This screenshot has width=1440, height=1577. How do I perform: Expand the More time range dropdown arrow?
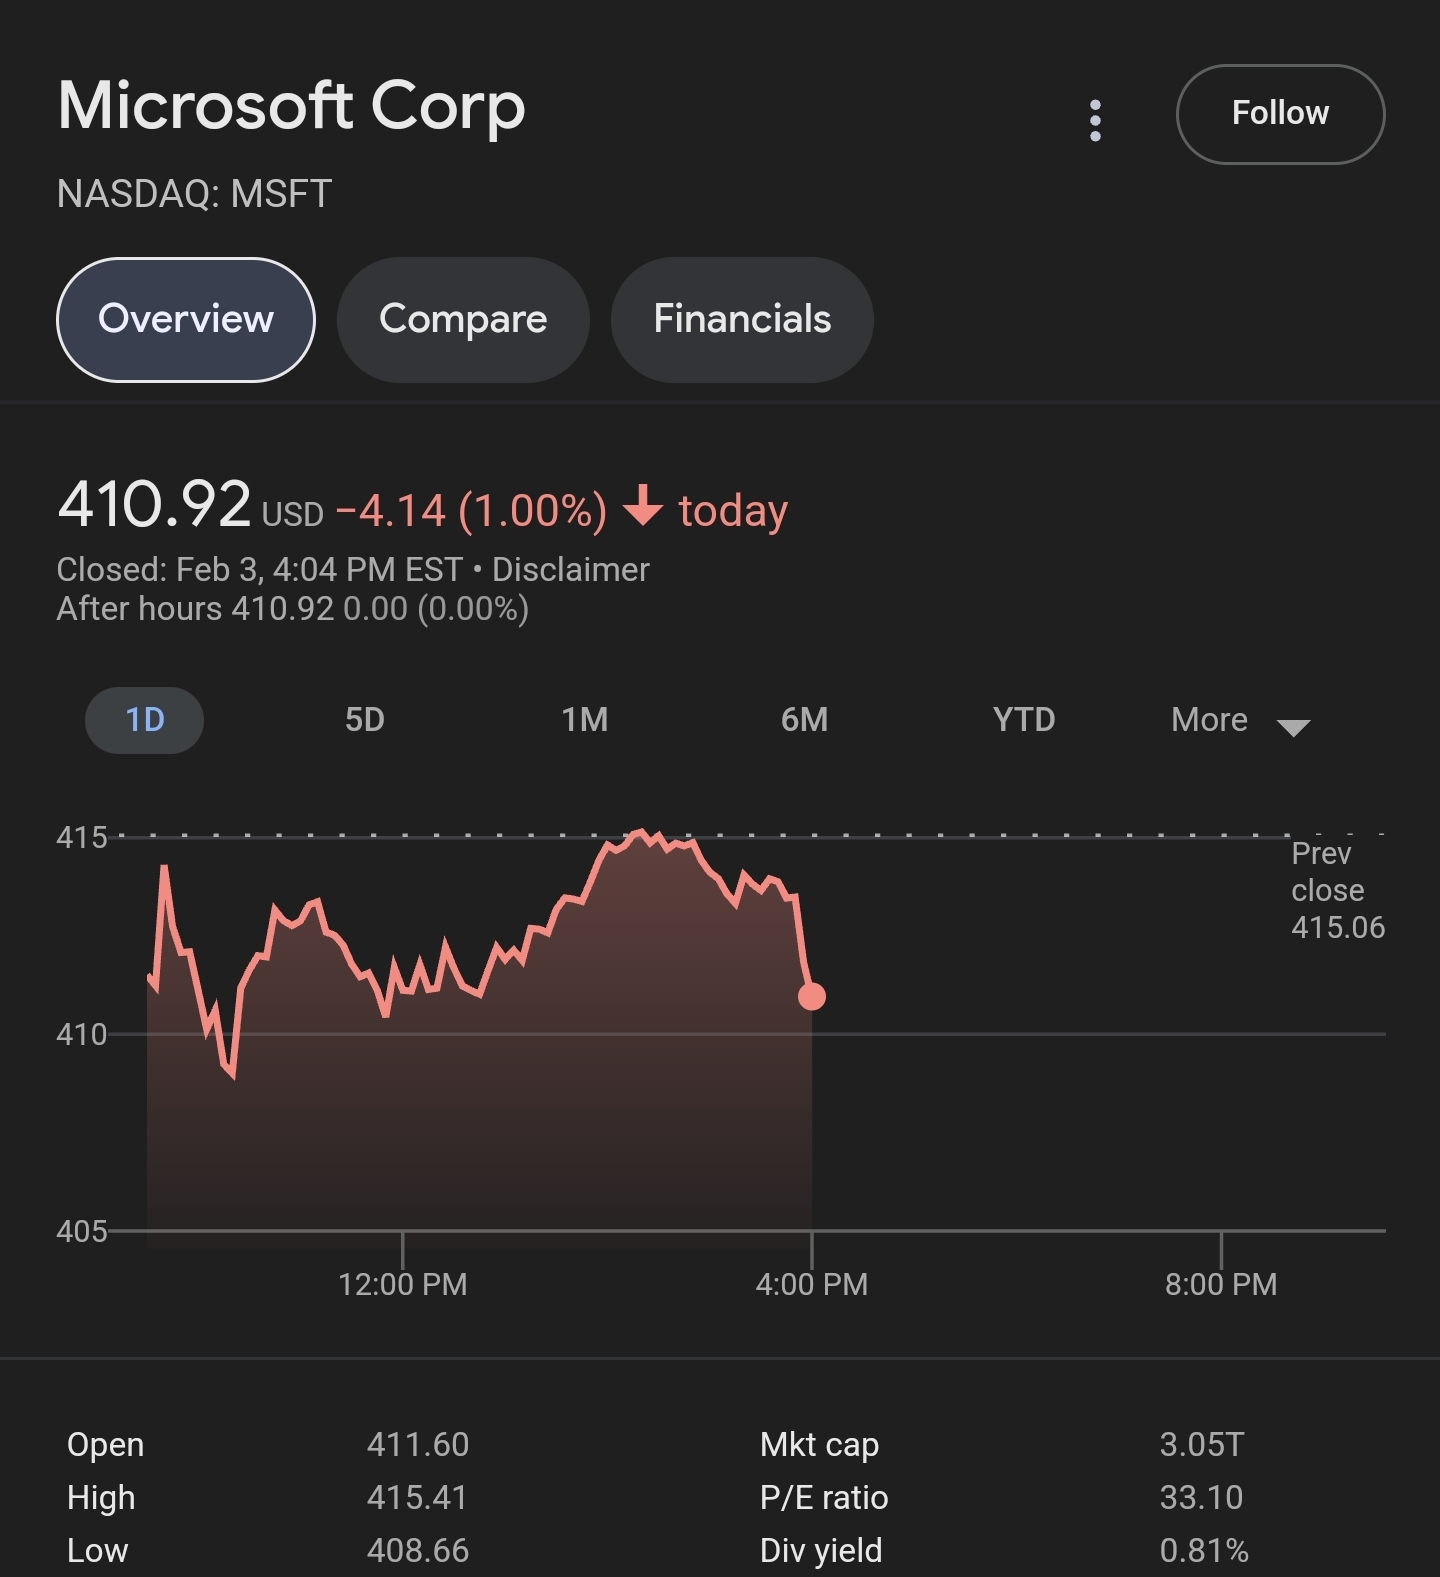pos(1293,727)
